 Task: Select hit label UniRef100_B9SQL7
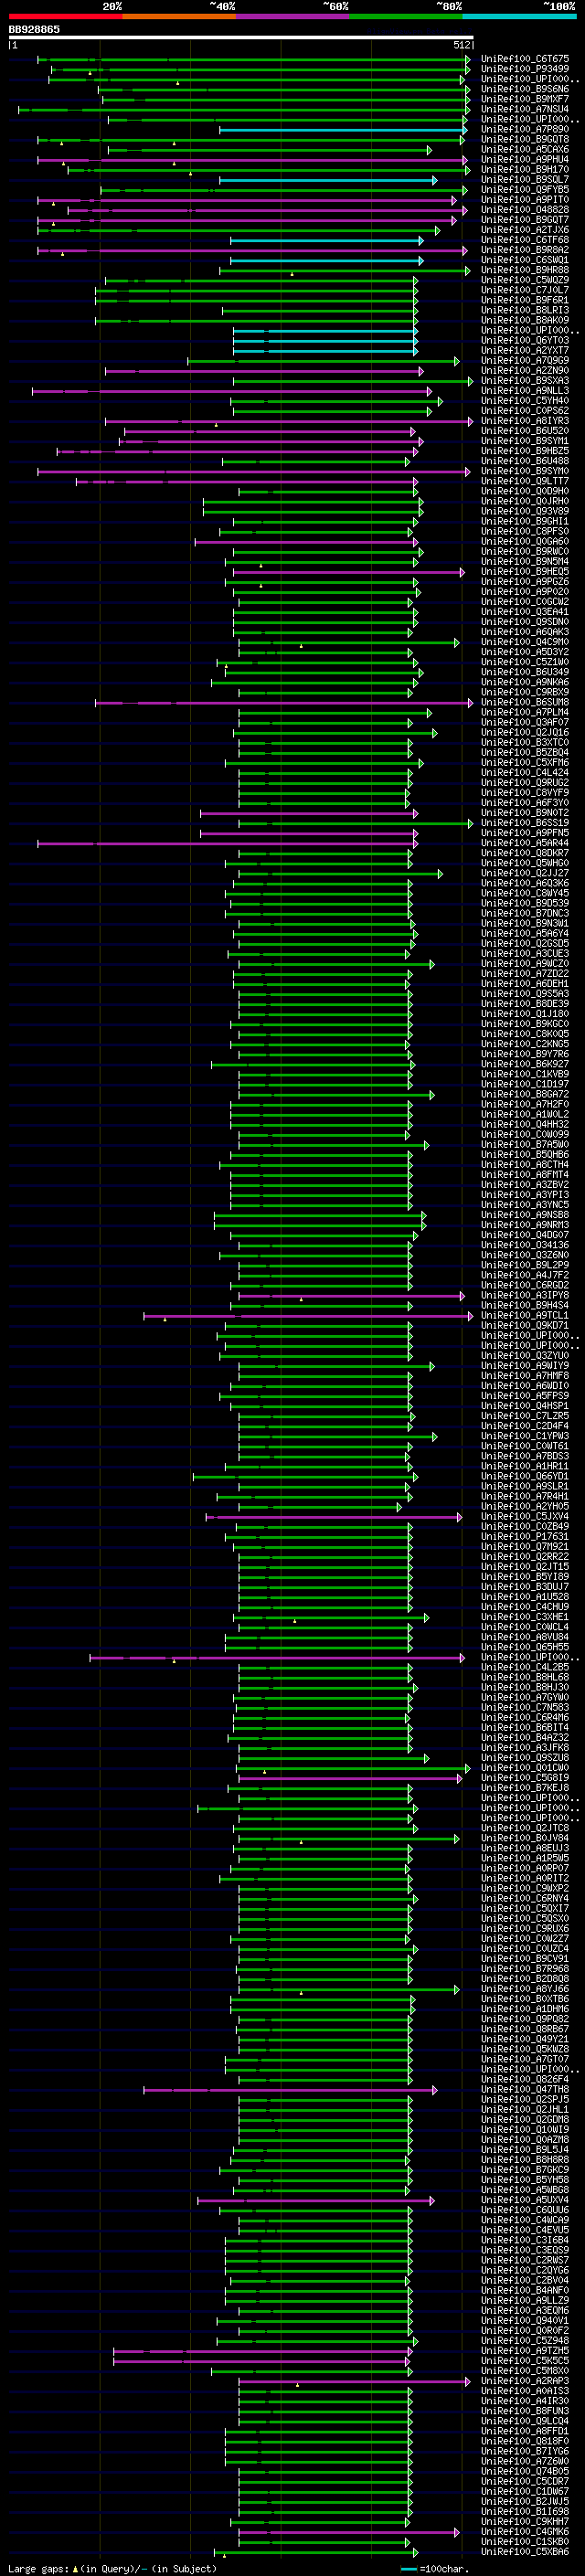pyautogui.click(x=525, y=180)
